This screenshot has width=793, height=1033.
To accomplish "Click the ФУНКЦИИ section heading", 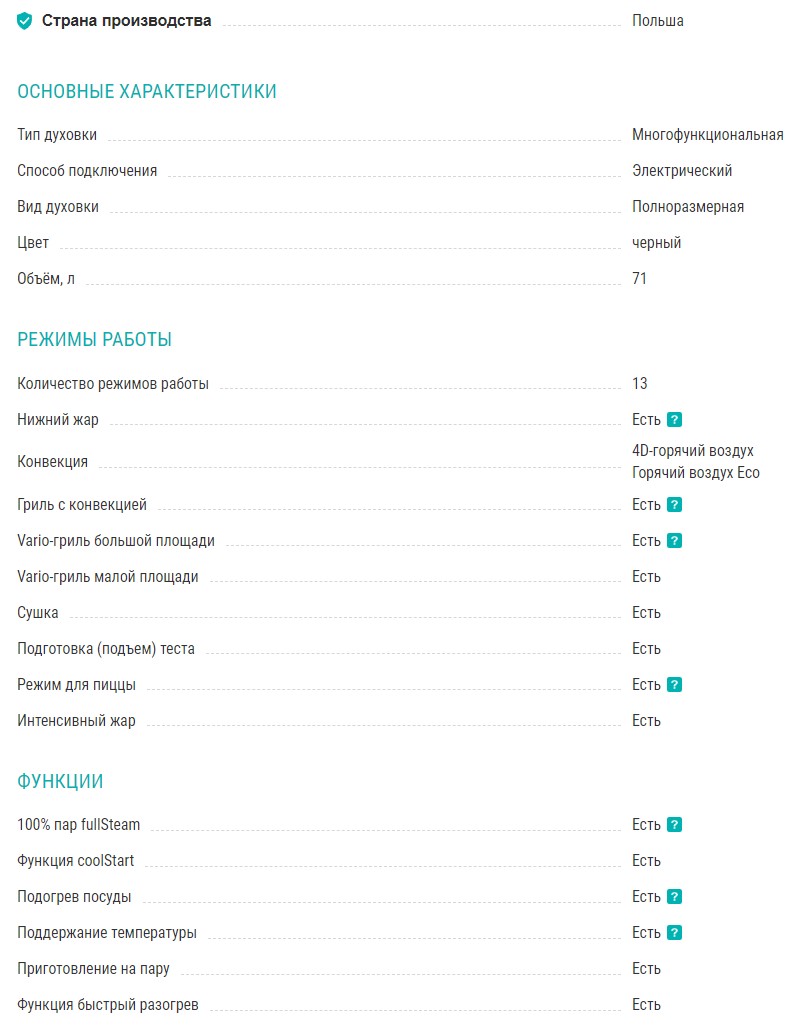I will point(60,782).
